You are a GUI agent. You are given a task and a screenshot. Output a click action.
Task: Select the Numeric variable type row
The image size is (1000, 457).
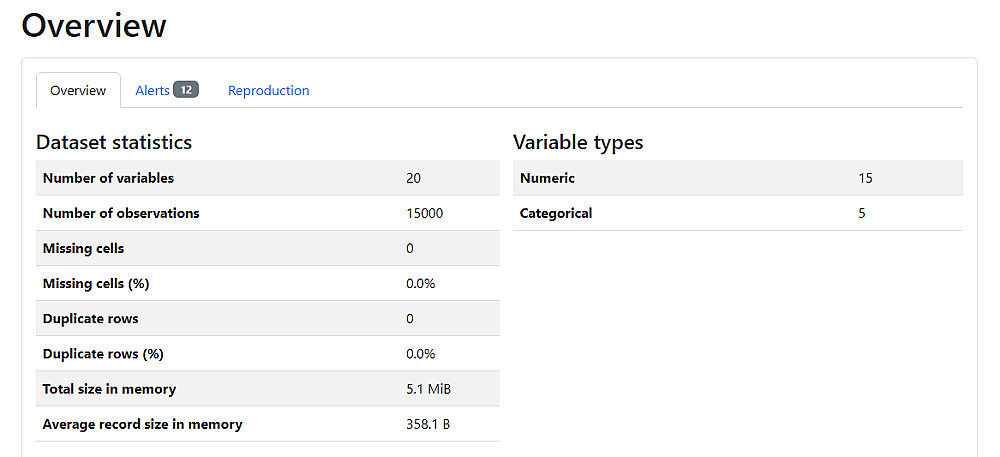click(x=547, y=178)
